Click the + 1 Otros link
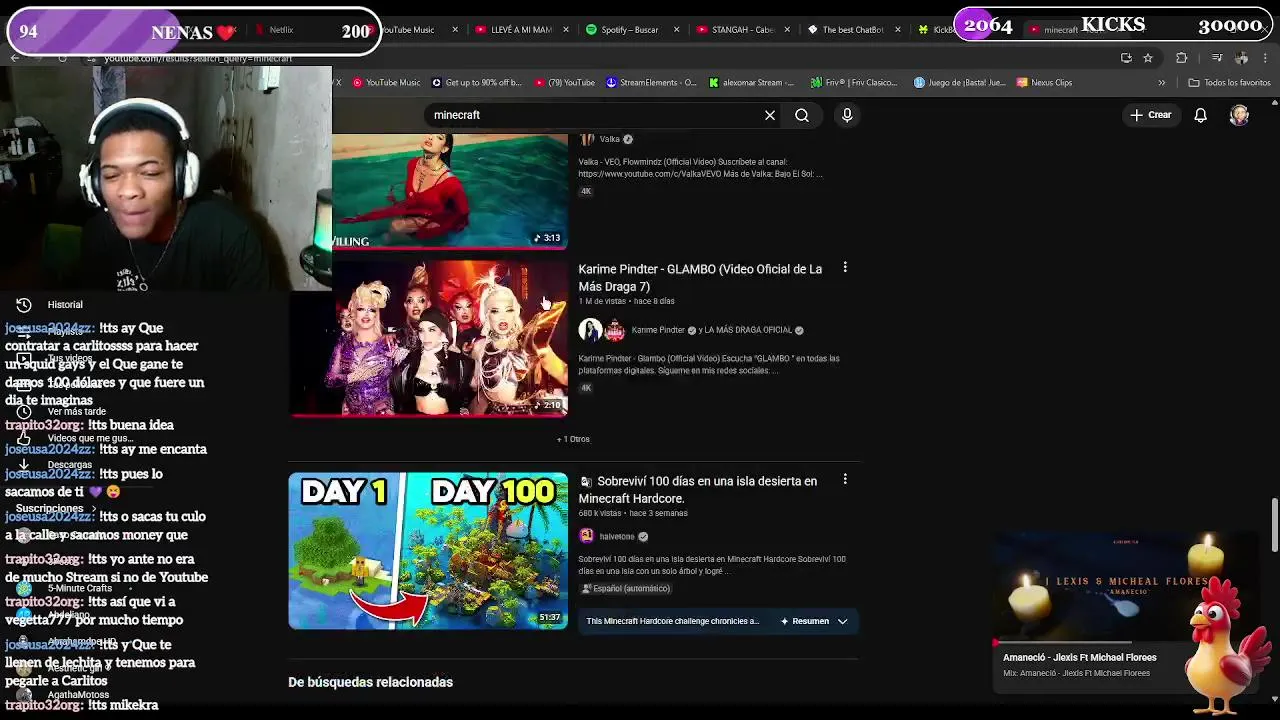Image resolution: width=1280 pixels, height=720 pixels. 573,439
